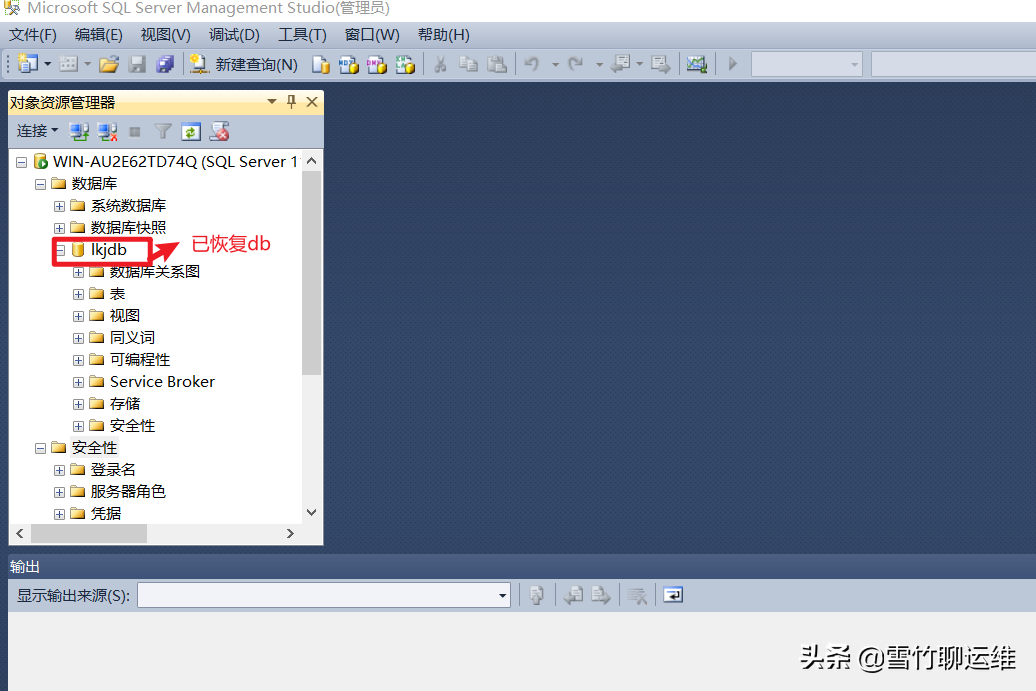Select the 存储 storage folder

tap(125, 404)
